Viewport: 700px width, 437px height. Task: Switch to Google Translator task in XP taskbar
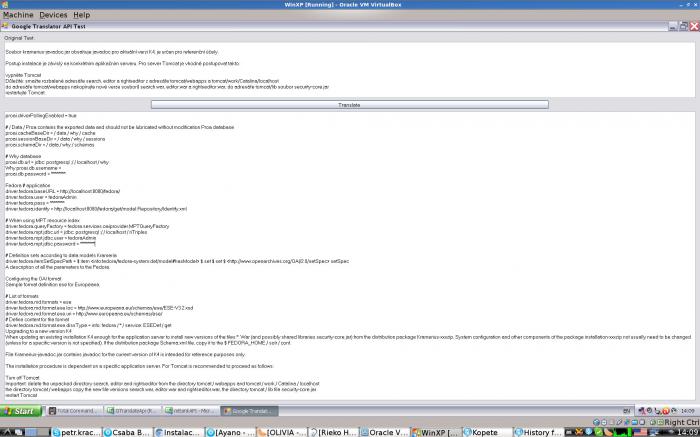click(250, 411)
